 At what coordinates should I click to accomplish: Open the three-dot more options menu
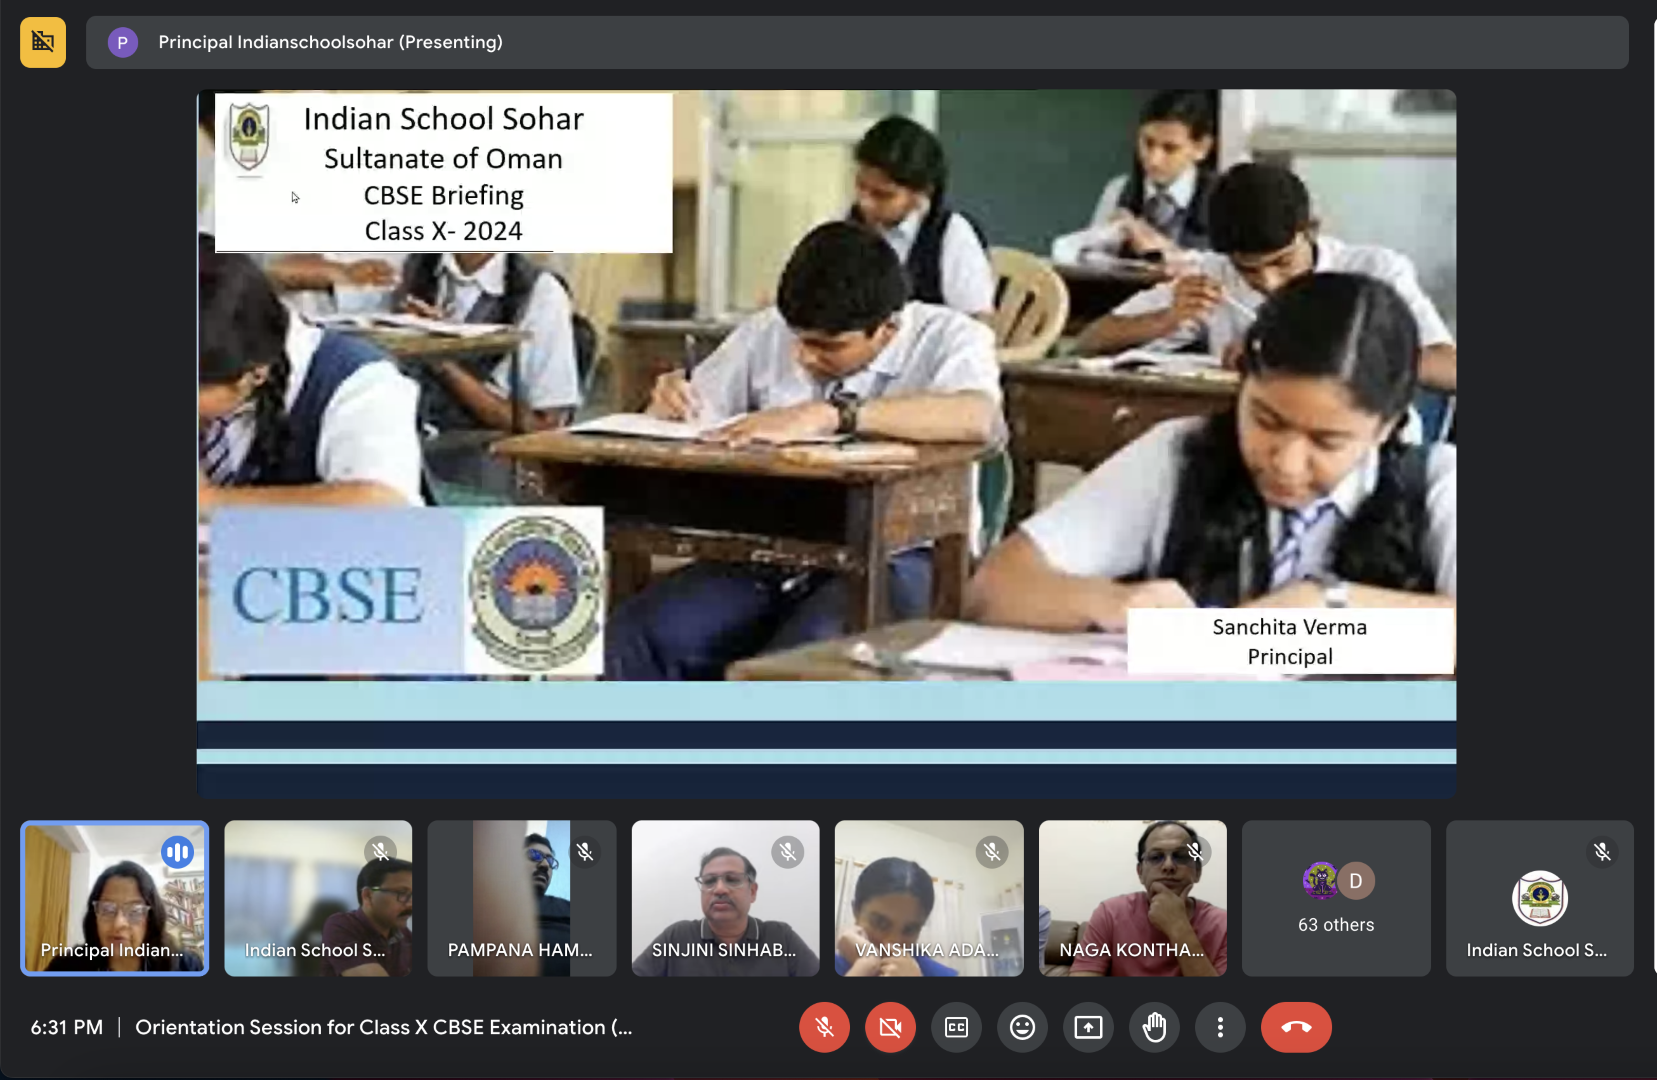pos(1220,1027)
